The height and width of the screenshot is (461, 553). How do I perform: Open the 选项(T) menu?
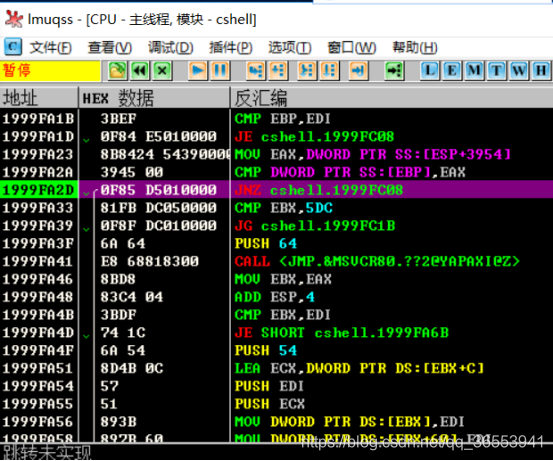[x=290, y=47]
